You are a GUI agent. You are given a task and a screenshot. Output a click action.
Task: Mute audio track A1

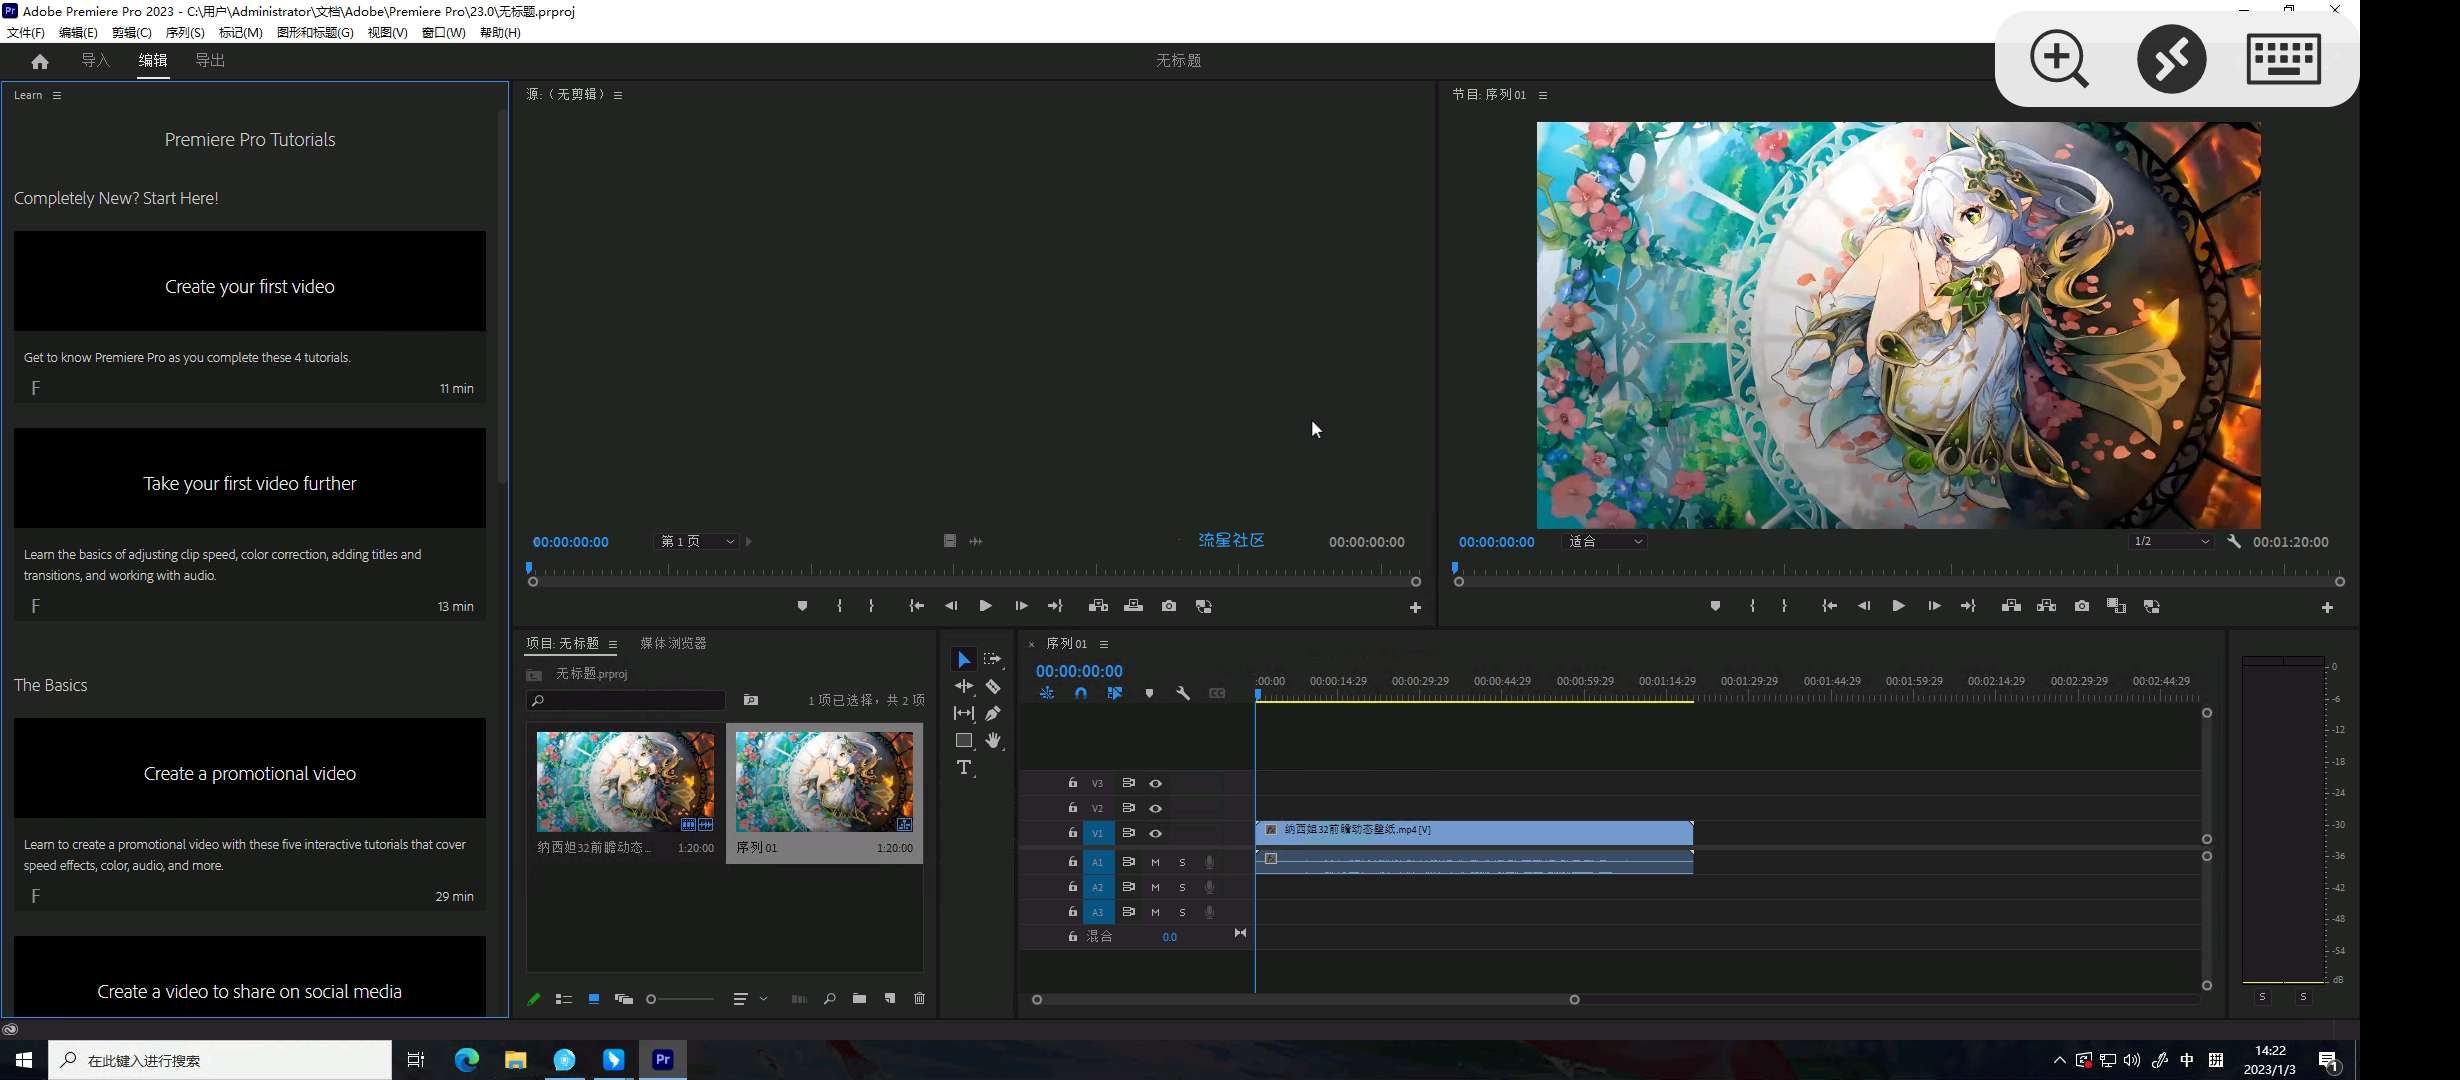click(1155, 862)
